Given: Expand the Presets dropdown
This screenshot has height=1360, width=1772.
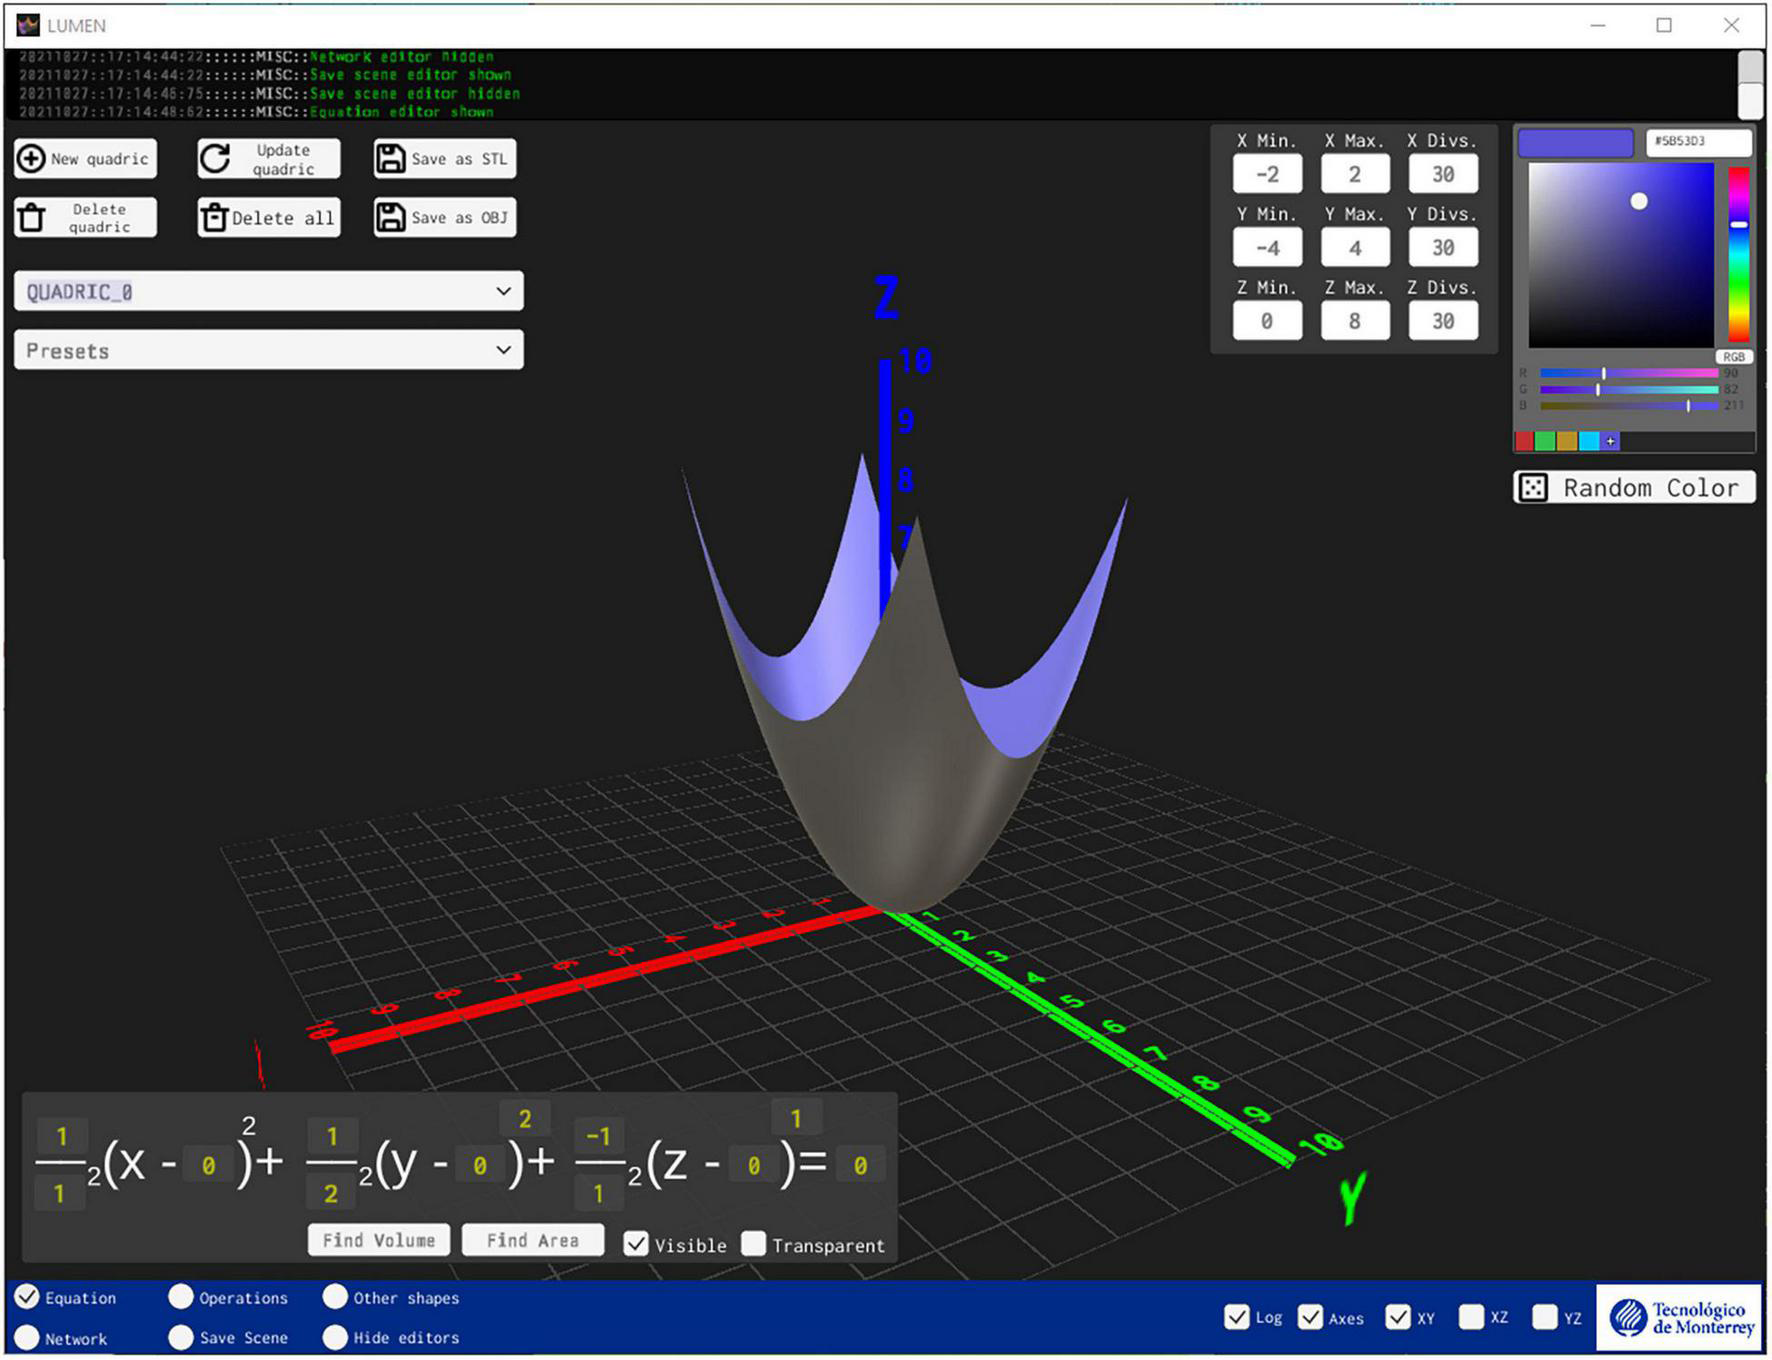Looking at the screenshot, I should [267, 350].
